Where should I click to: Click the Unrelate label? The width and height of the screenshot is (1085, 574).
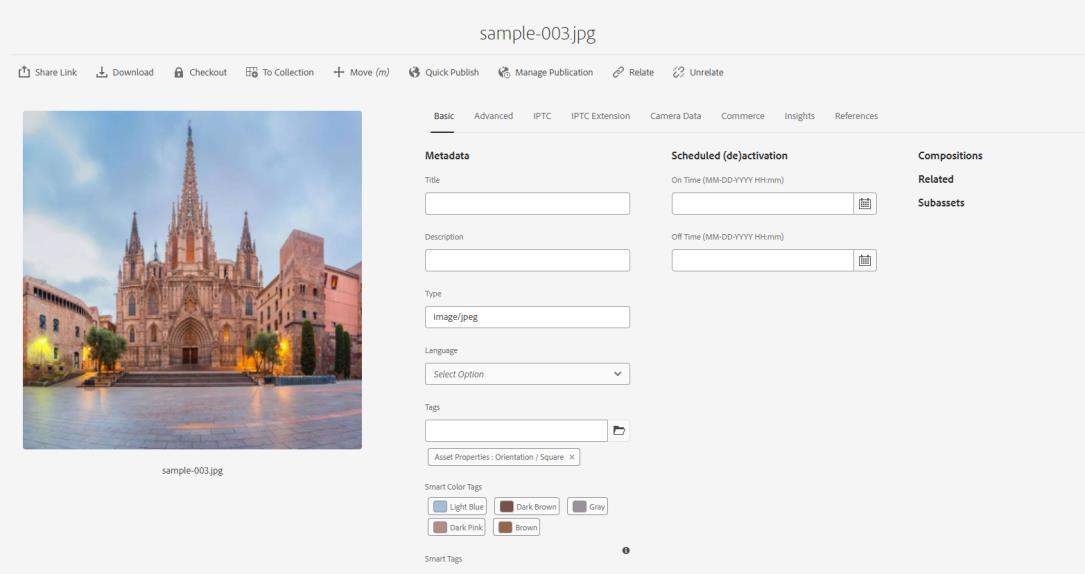point(706,72)
